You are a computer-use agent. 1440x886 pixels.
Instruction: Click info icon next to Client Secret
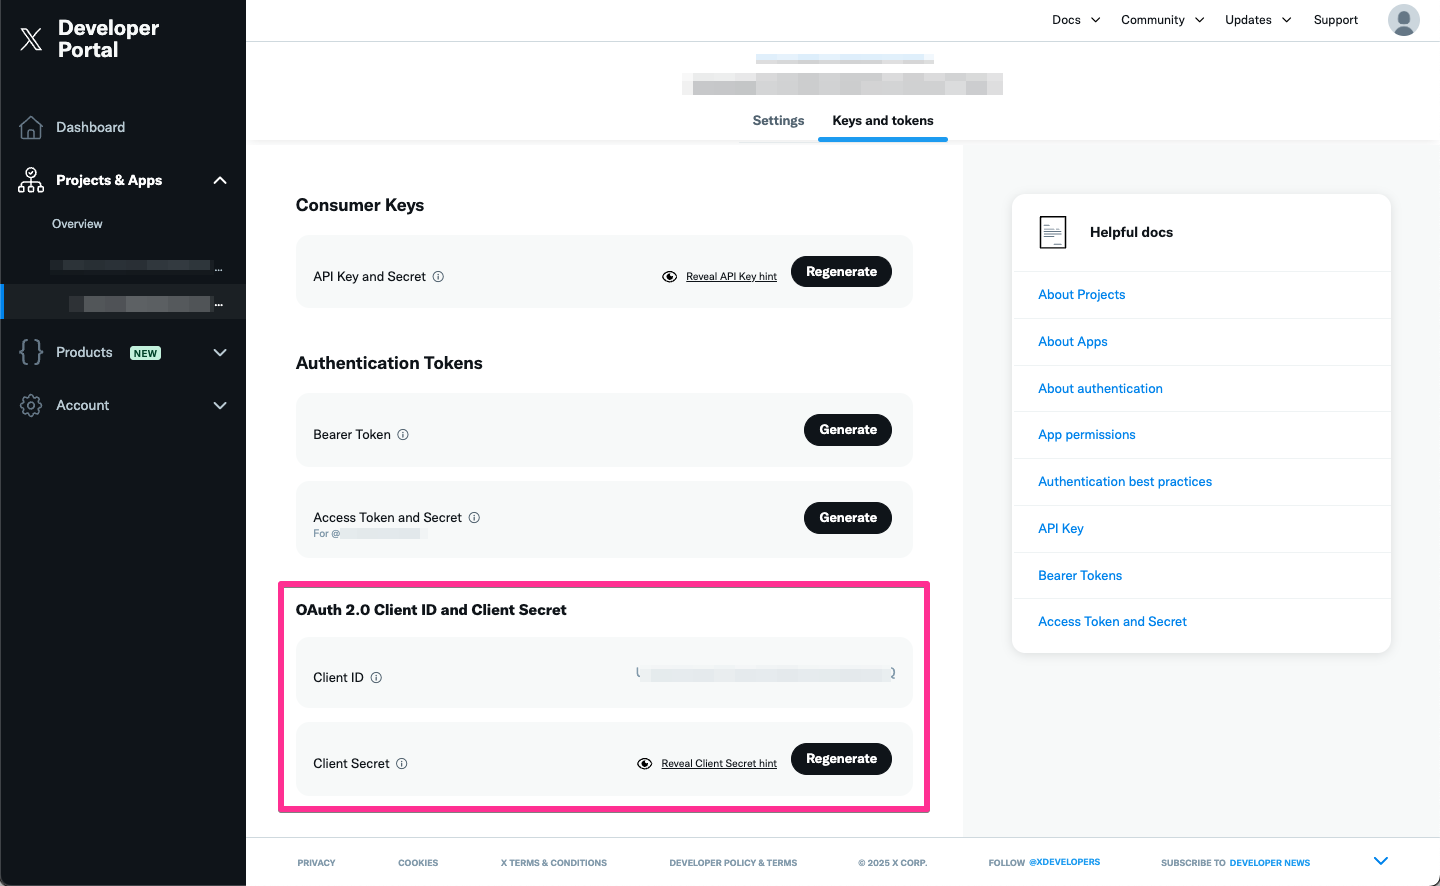coord(402,764)
